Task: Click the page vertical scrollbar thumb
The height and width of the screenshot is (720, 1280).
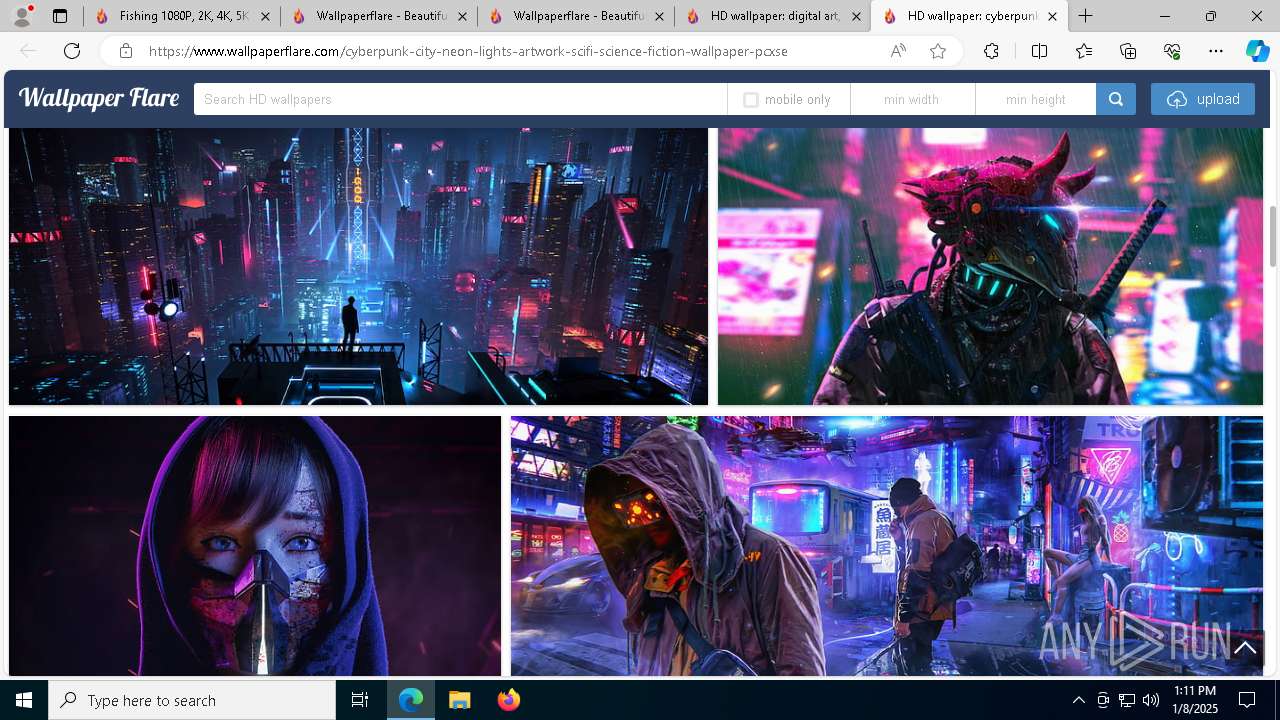Action: click(1273, 236)
